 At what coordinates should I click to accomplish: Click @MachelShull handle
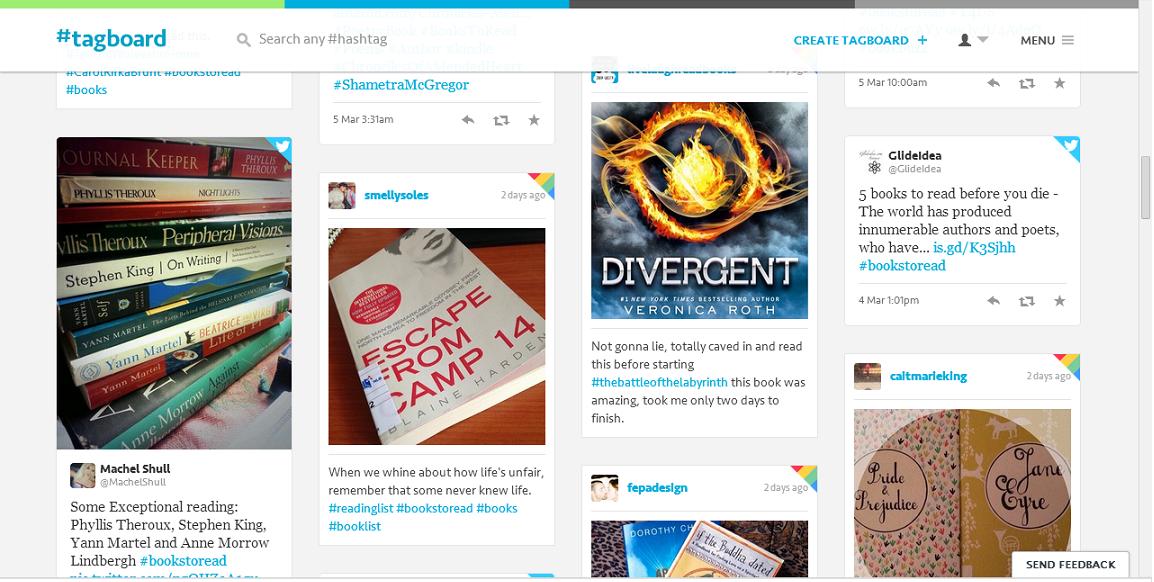[133, 483]
